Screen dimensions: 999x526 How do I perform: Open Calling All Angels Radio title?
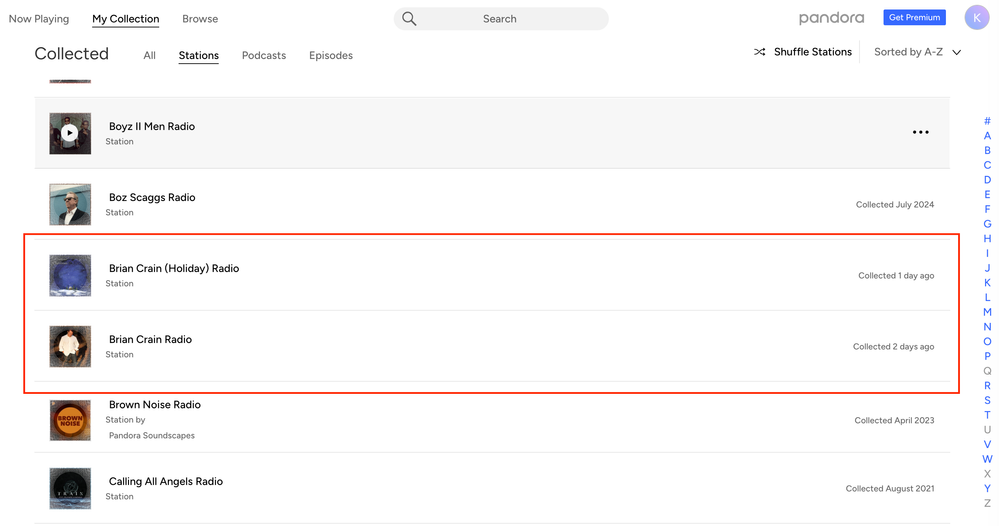pyautogui.click(x=166, y=481)
